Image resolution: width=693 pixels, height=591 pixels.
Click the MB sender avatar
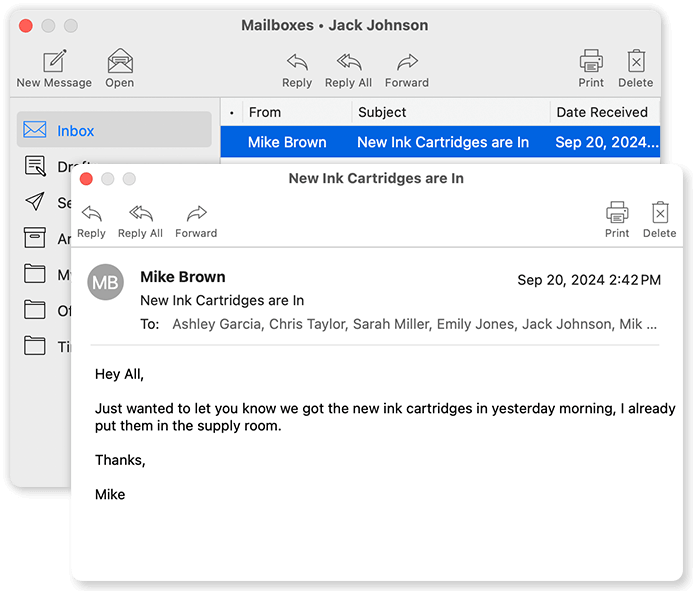105,282
